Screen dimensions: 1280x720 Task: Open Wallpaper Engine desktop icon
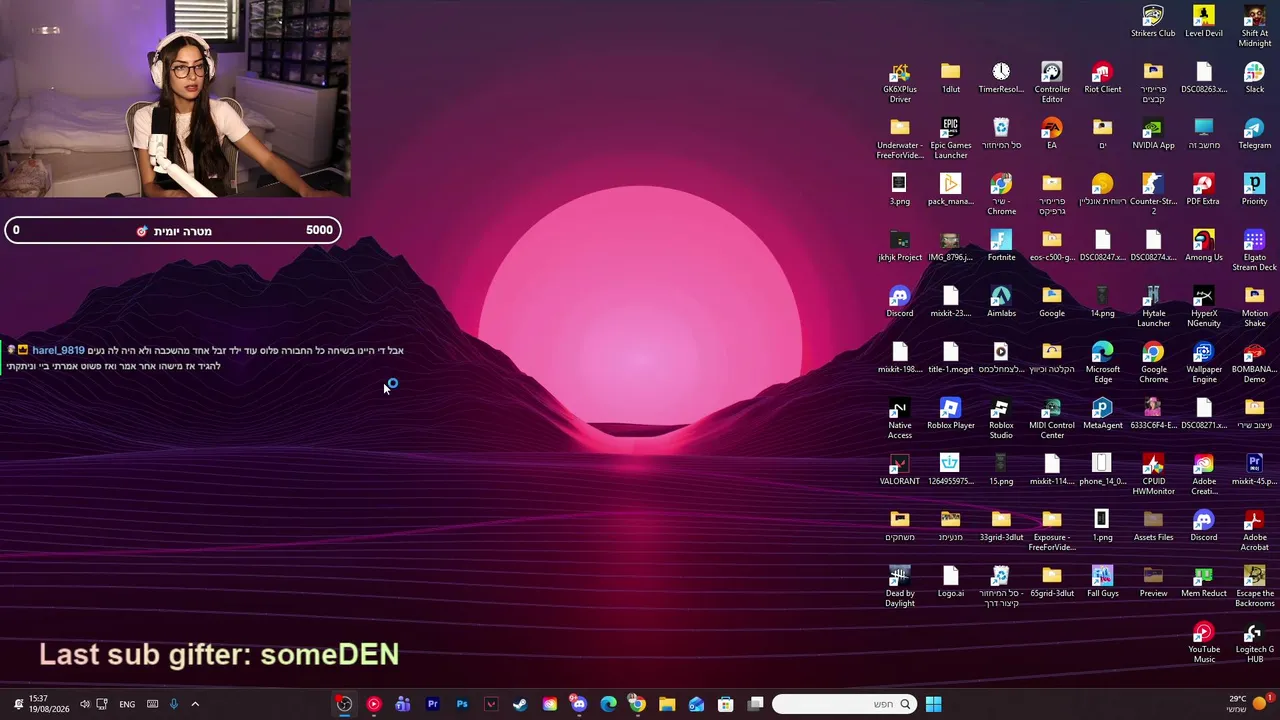tap(1203, 362)
